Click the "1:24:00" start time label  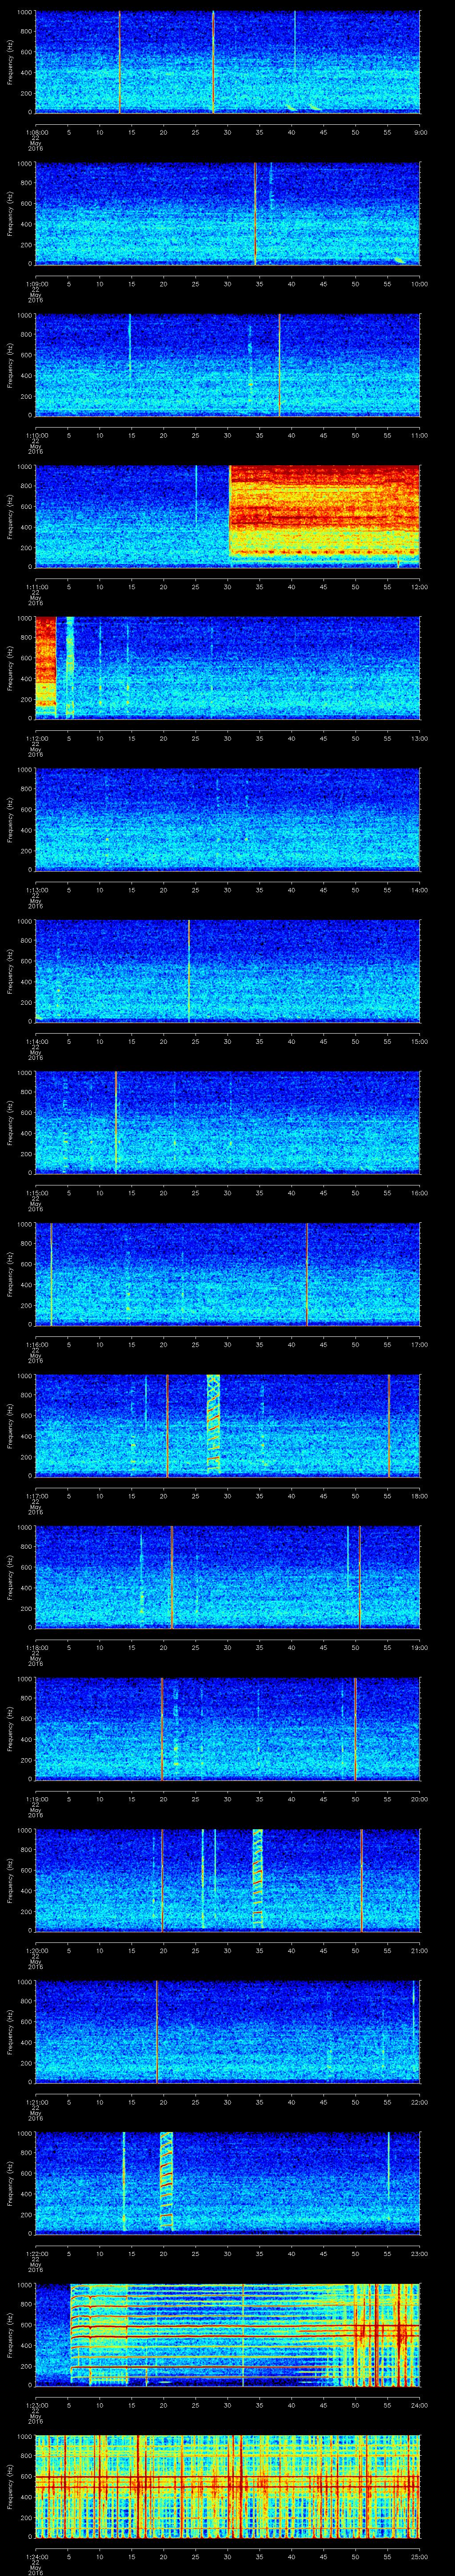[x=36, y=2557]
